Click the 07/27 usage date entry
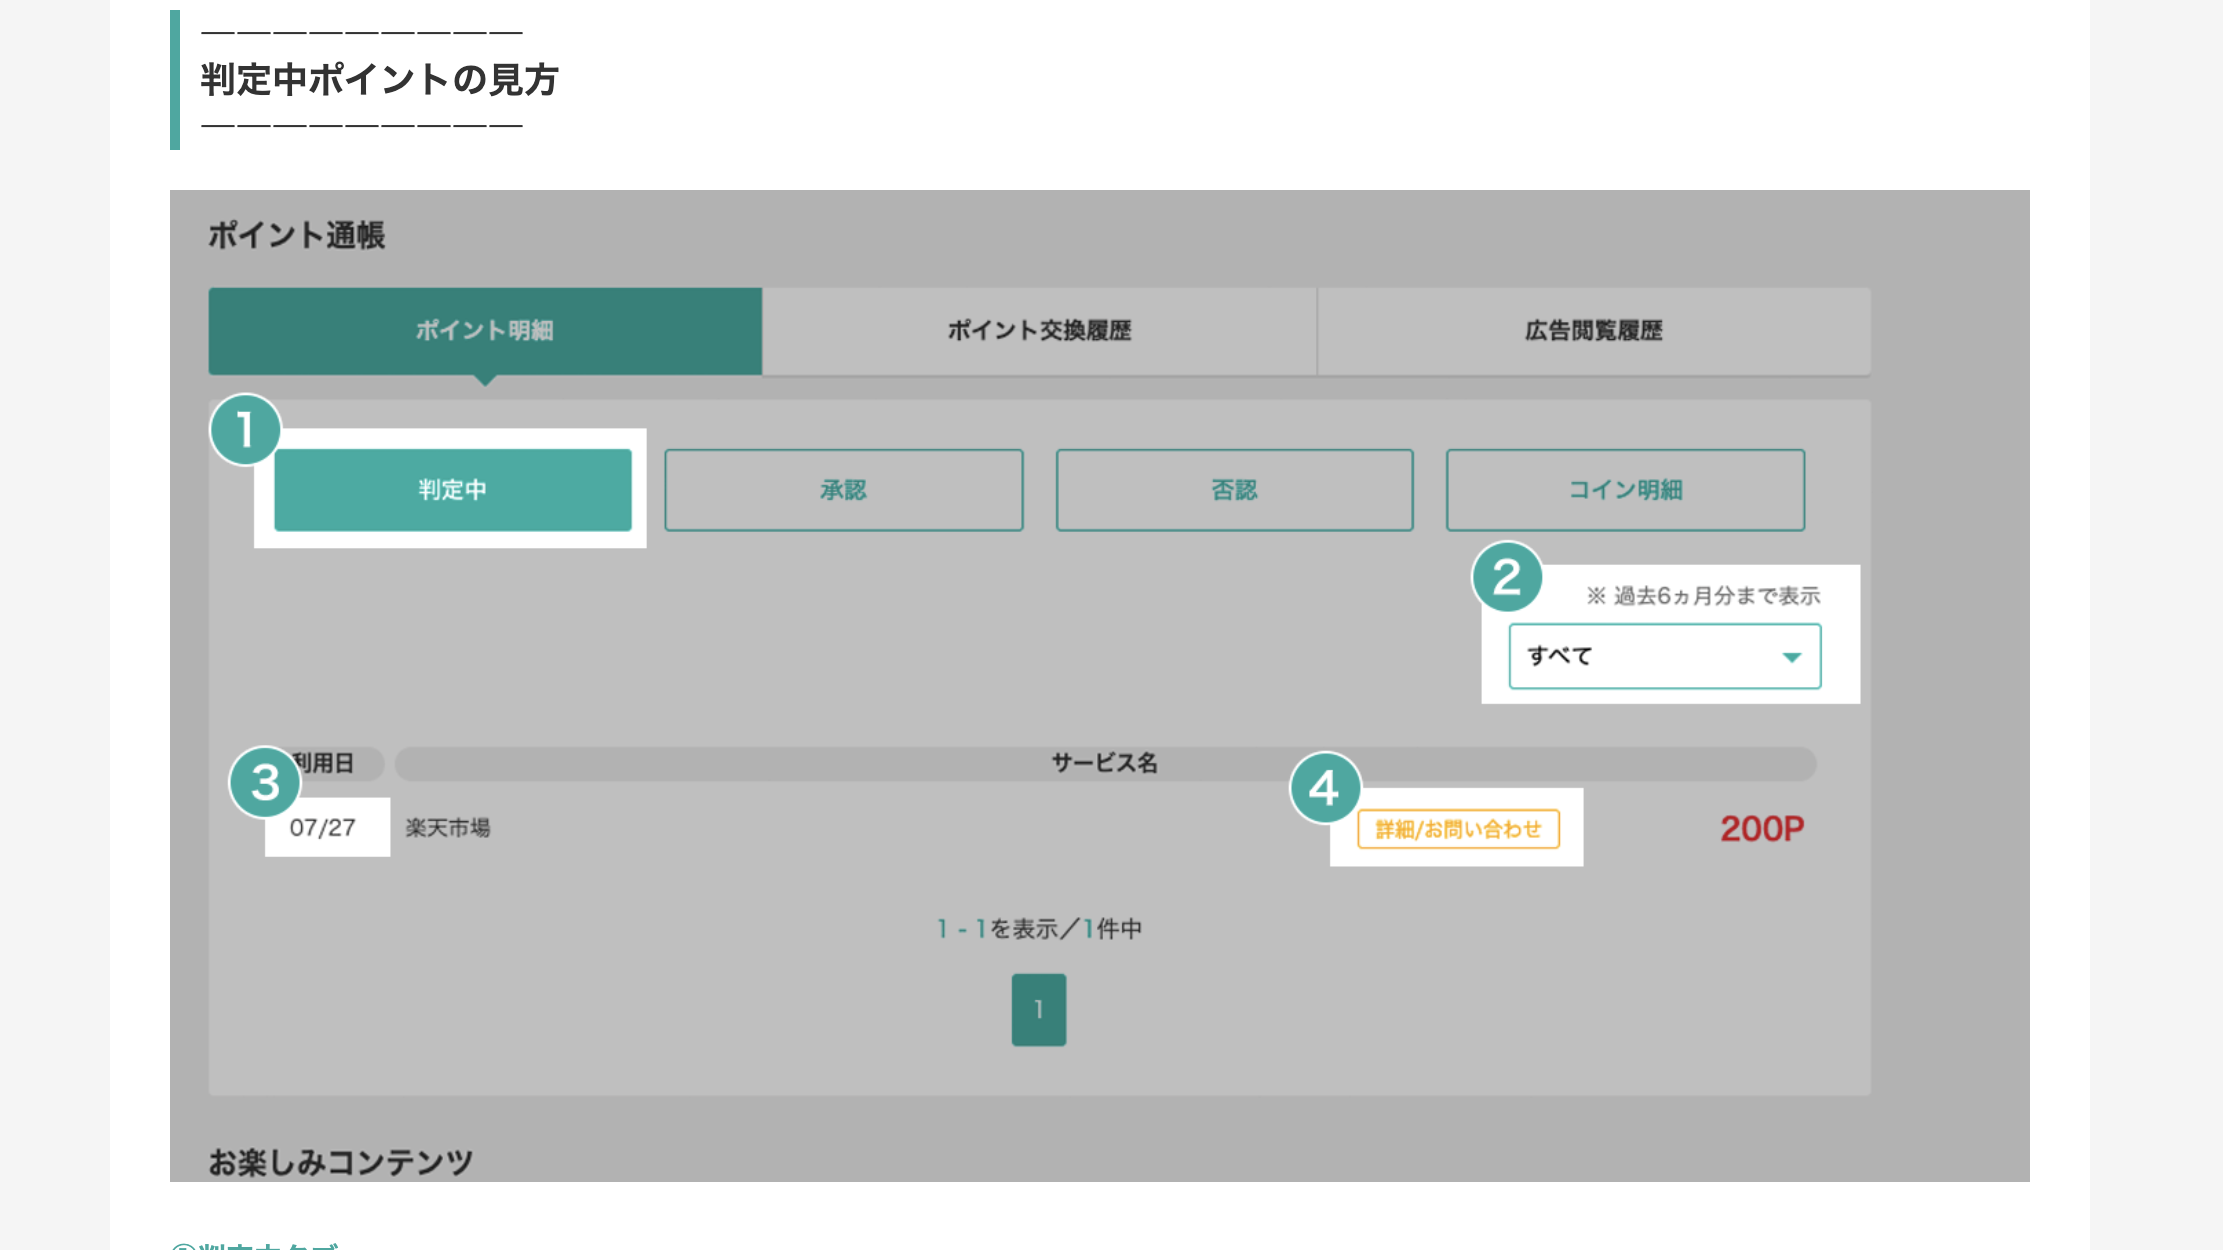2223x1250 pixels. click(323, 828)
